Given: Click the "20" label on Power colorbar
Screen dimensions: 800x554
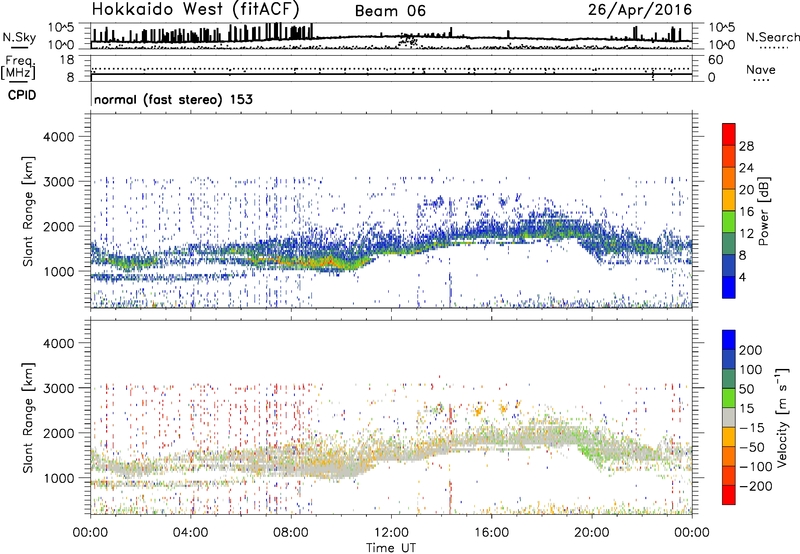Looking at the screenshot, I should click(x=746, y=190).
